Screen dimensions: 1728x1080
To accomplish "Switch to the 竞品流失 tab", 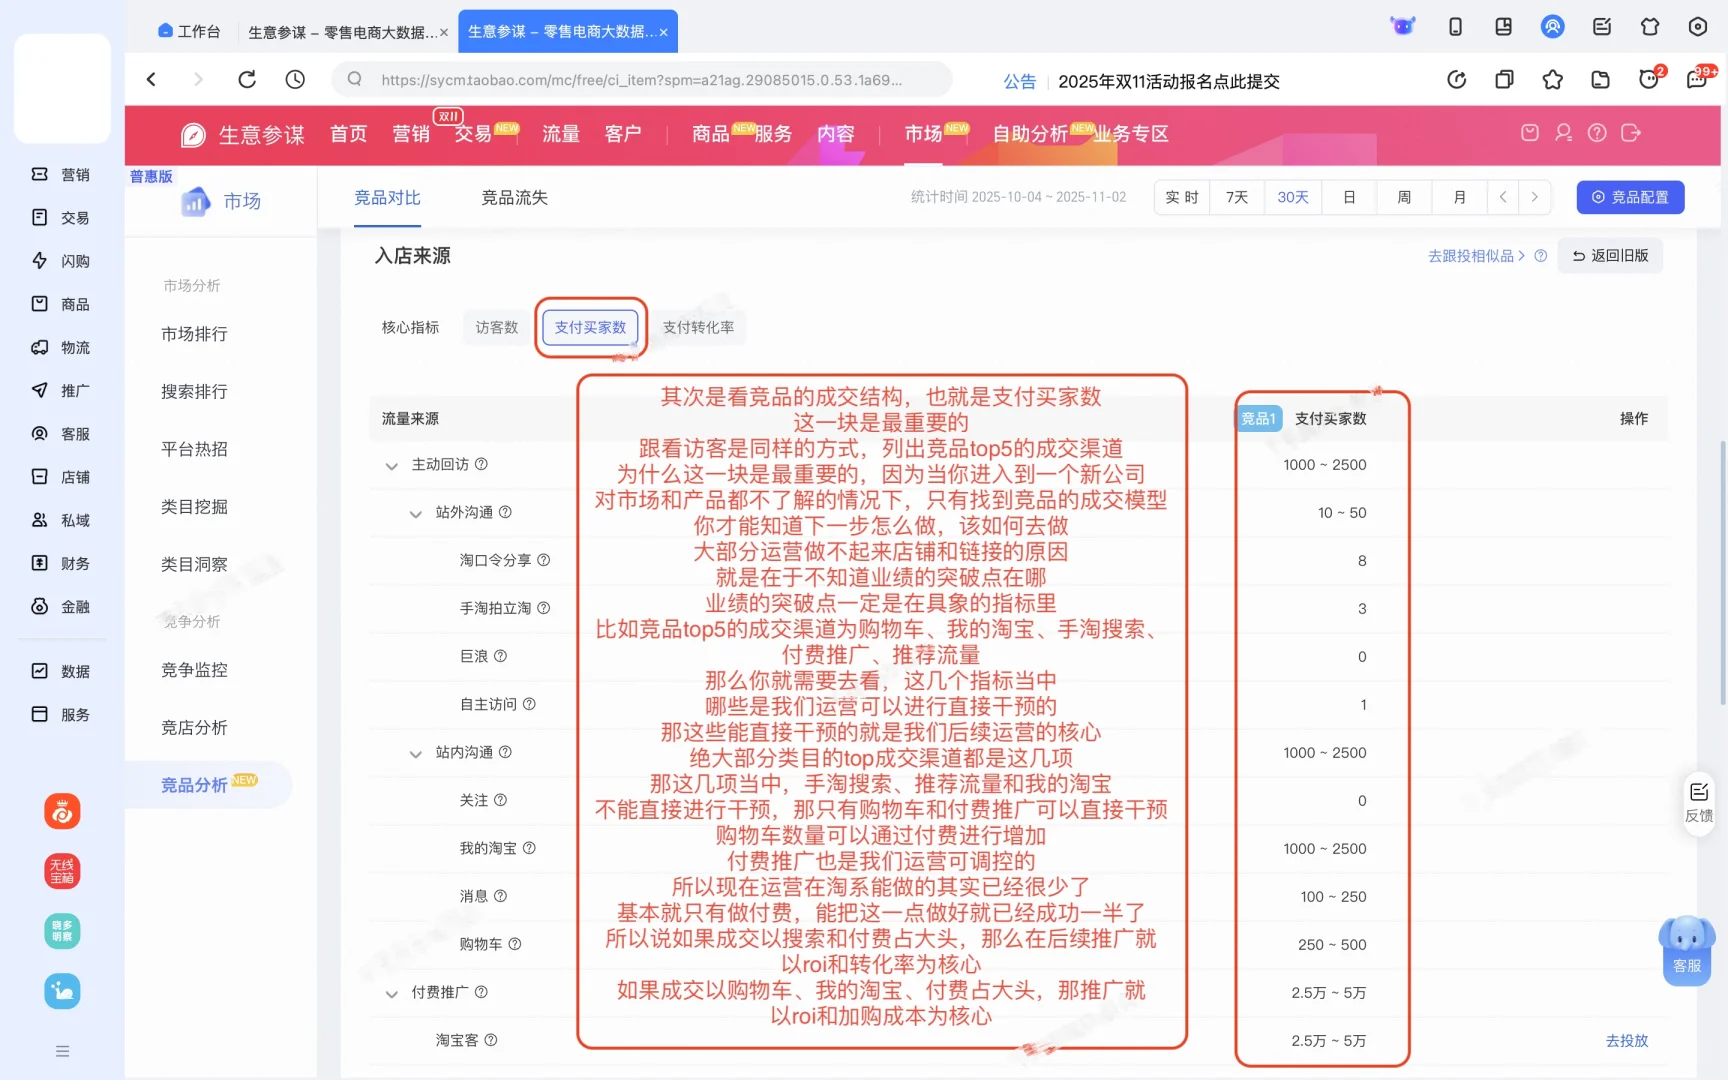I will [514, 198].
